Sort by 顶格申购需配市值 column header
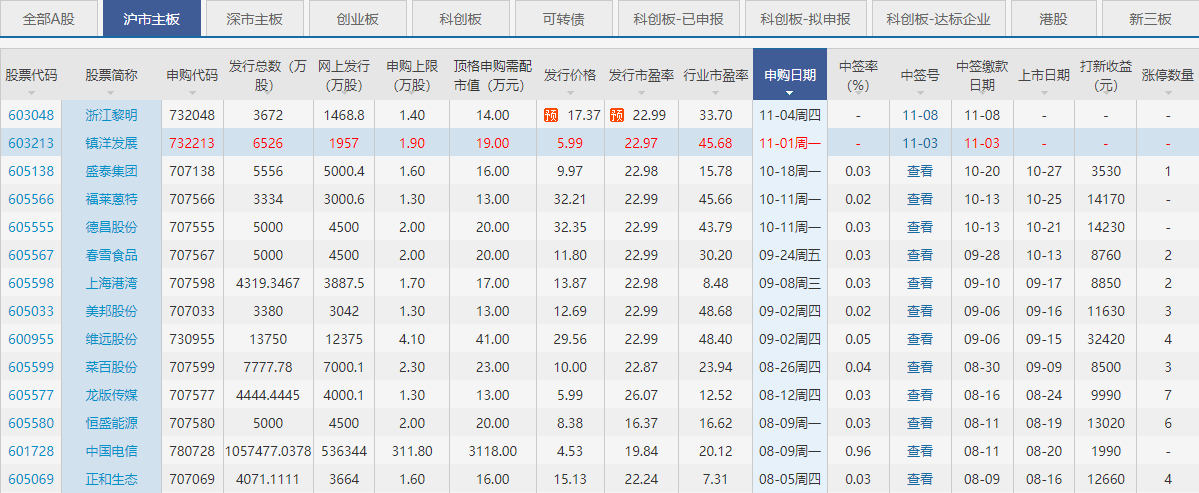Image resolution: width=1199 pixels, height=493 pixels. tap(492, 76)
